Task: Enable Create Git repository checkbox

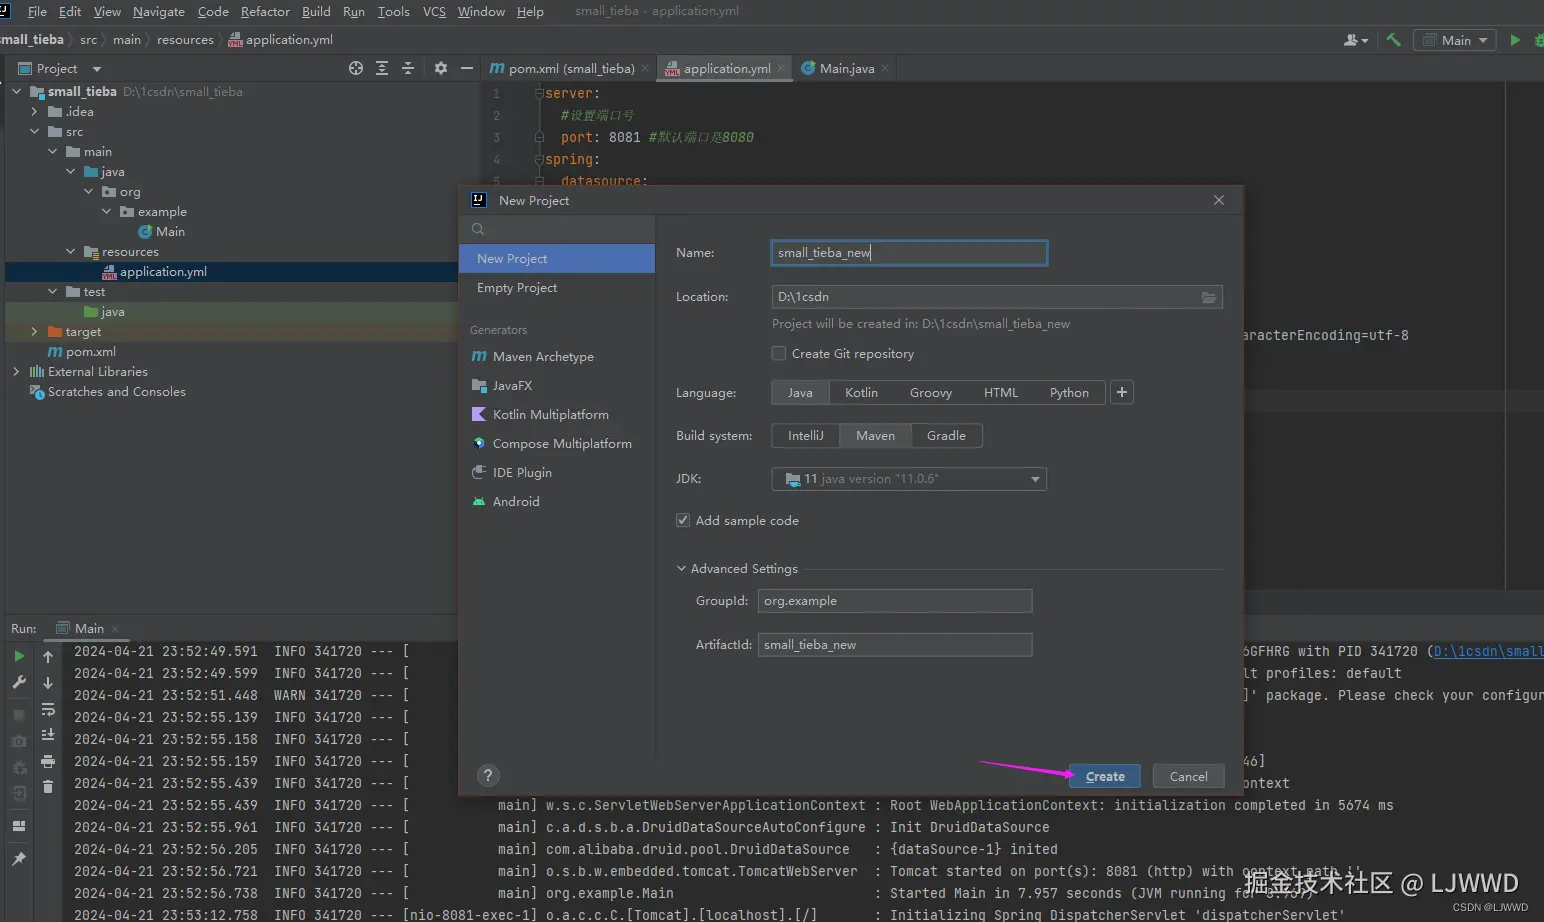Action: (779, 354)
